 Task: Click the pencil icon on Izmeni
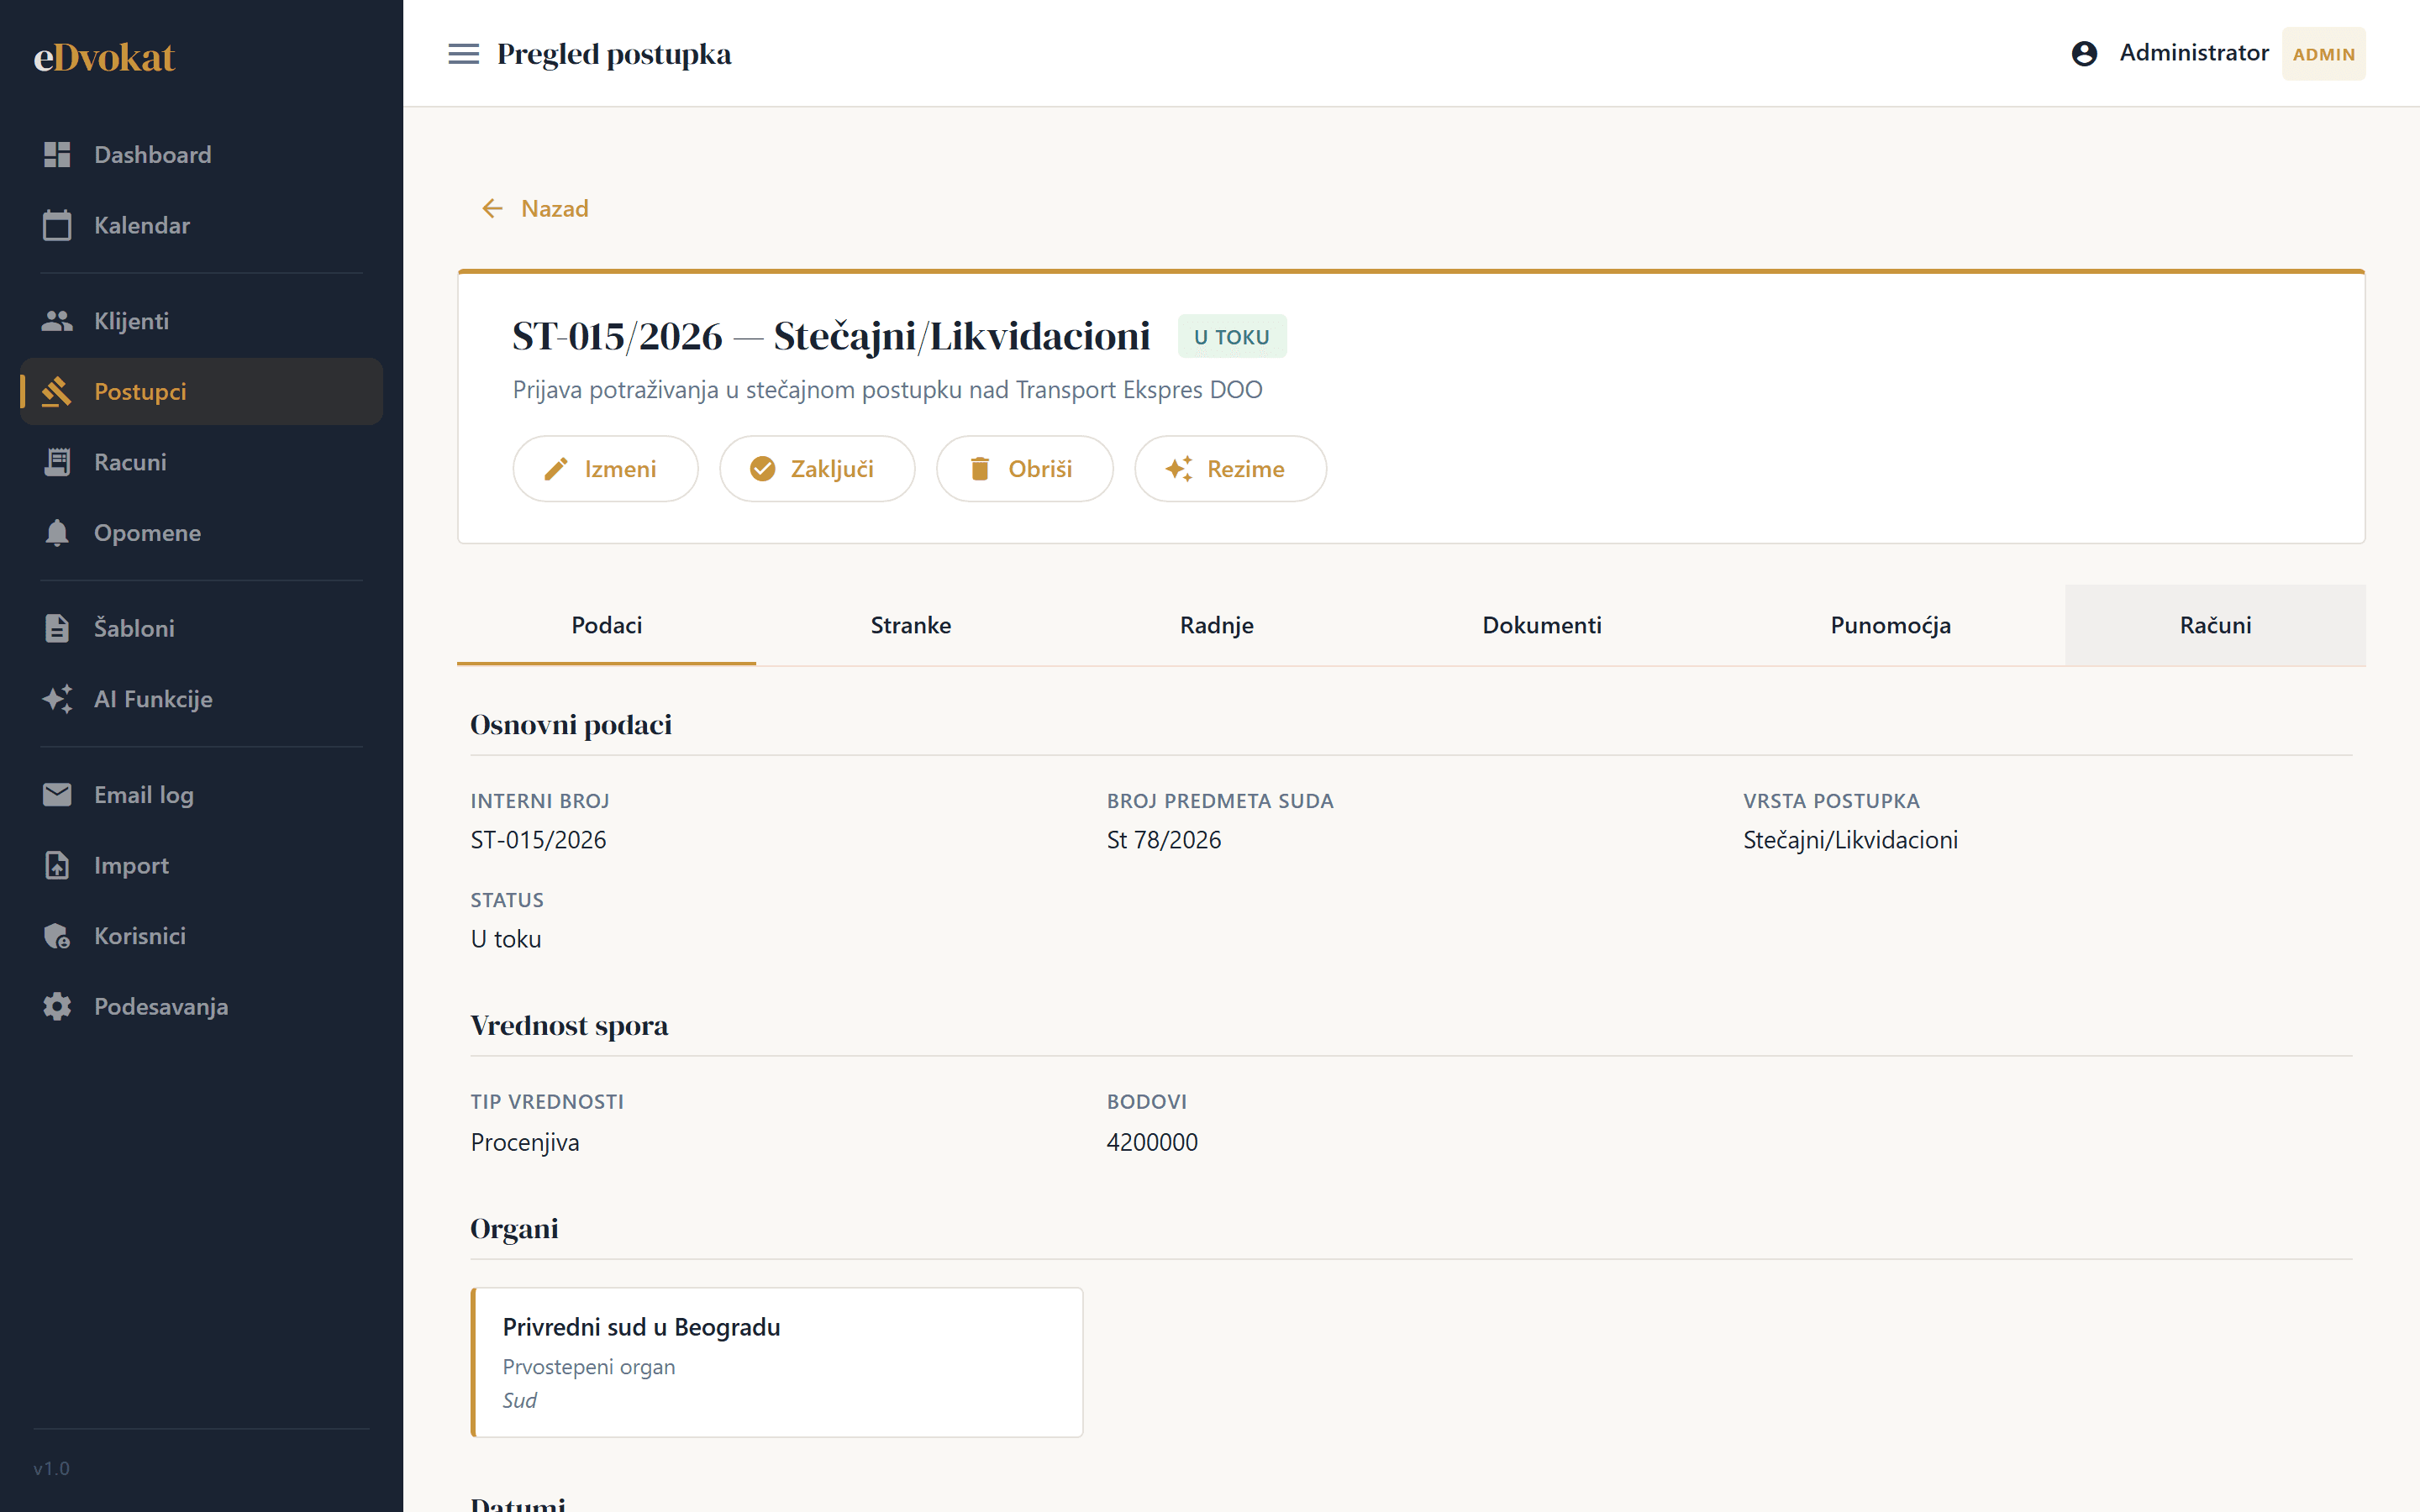coord(556,469)
